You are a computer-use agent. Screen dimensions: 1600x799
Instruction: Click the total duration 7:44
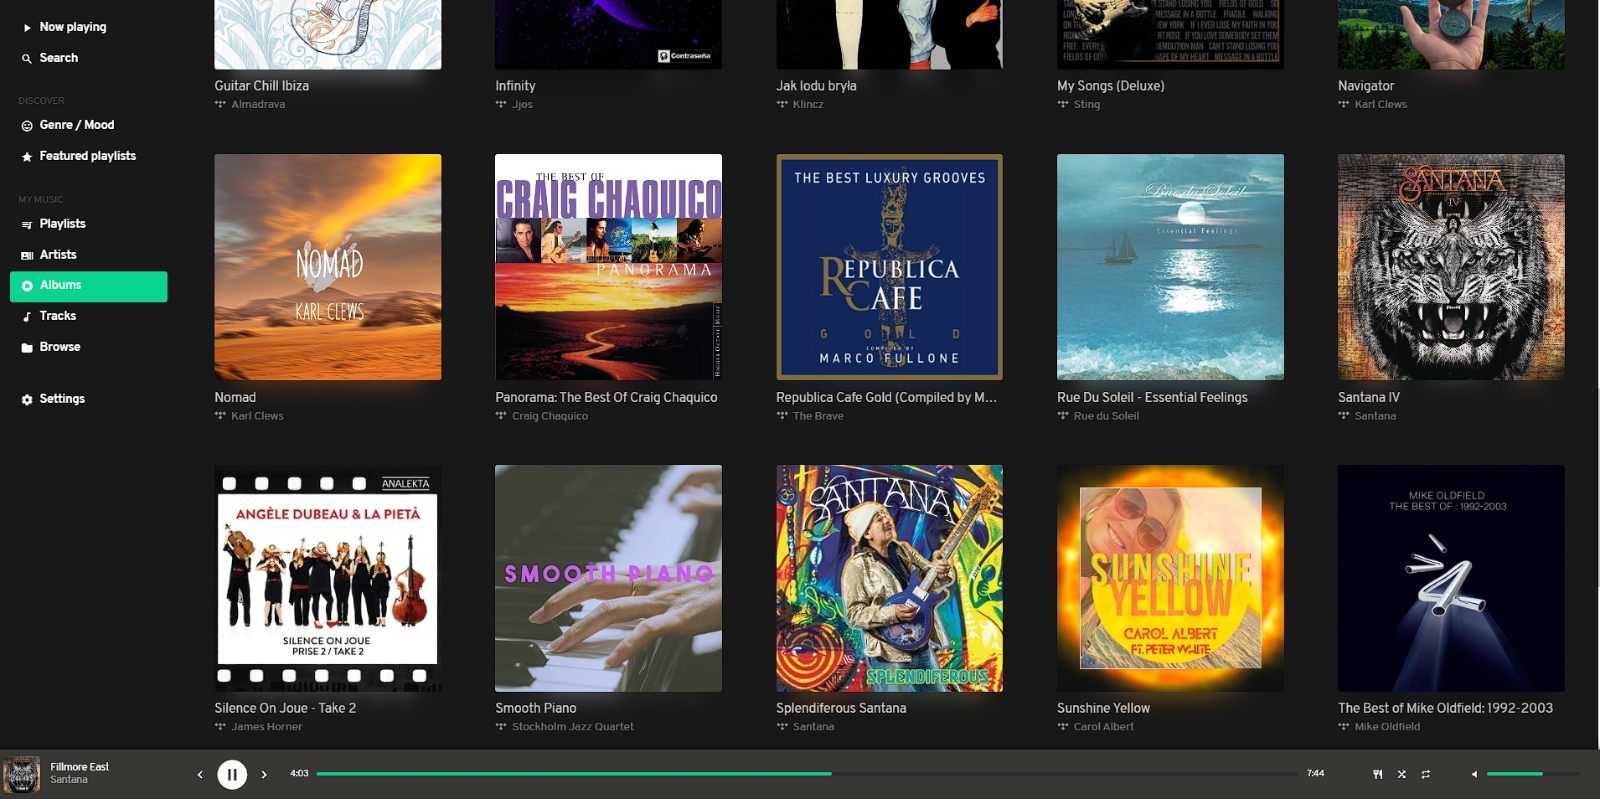pos(1315,773)
